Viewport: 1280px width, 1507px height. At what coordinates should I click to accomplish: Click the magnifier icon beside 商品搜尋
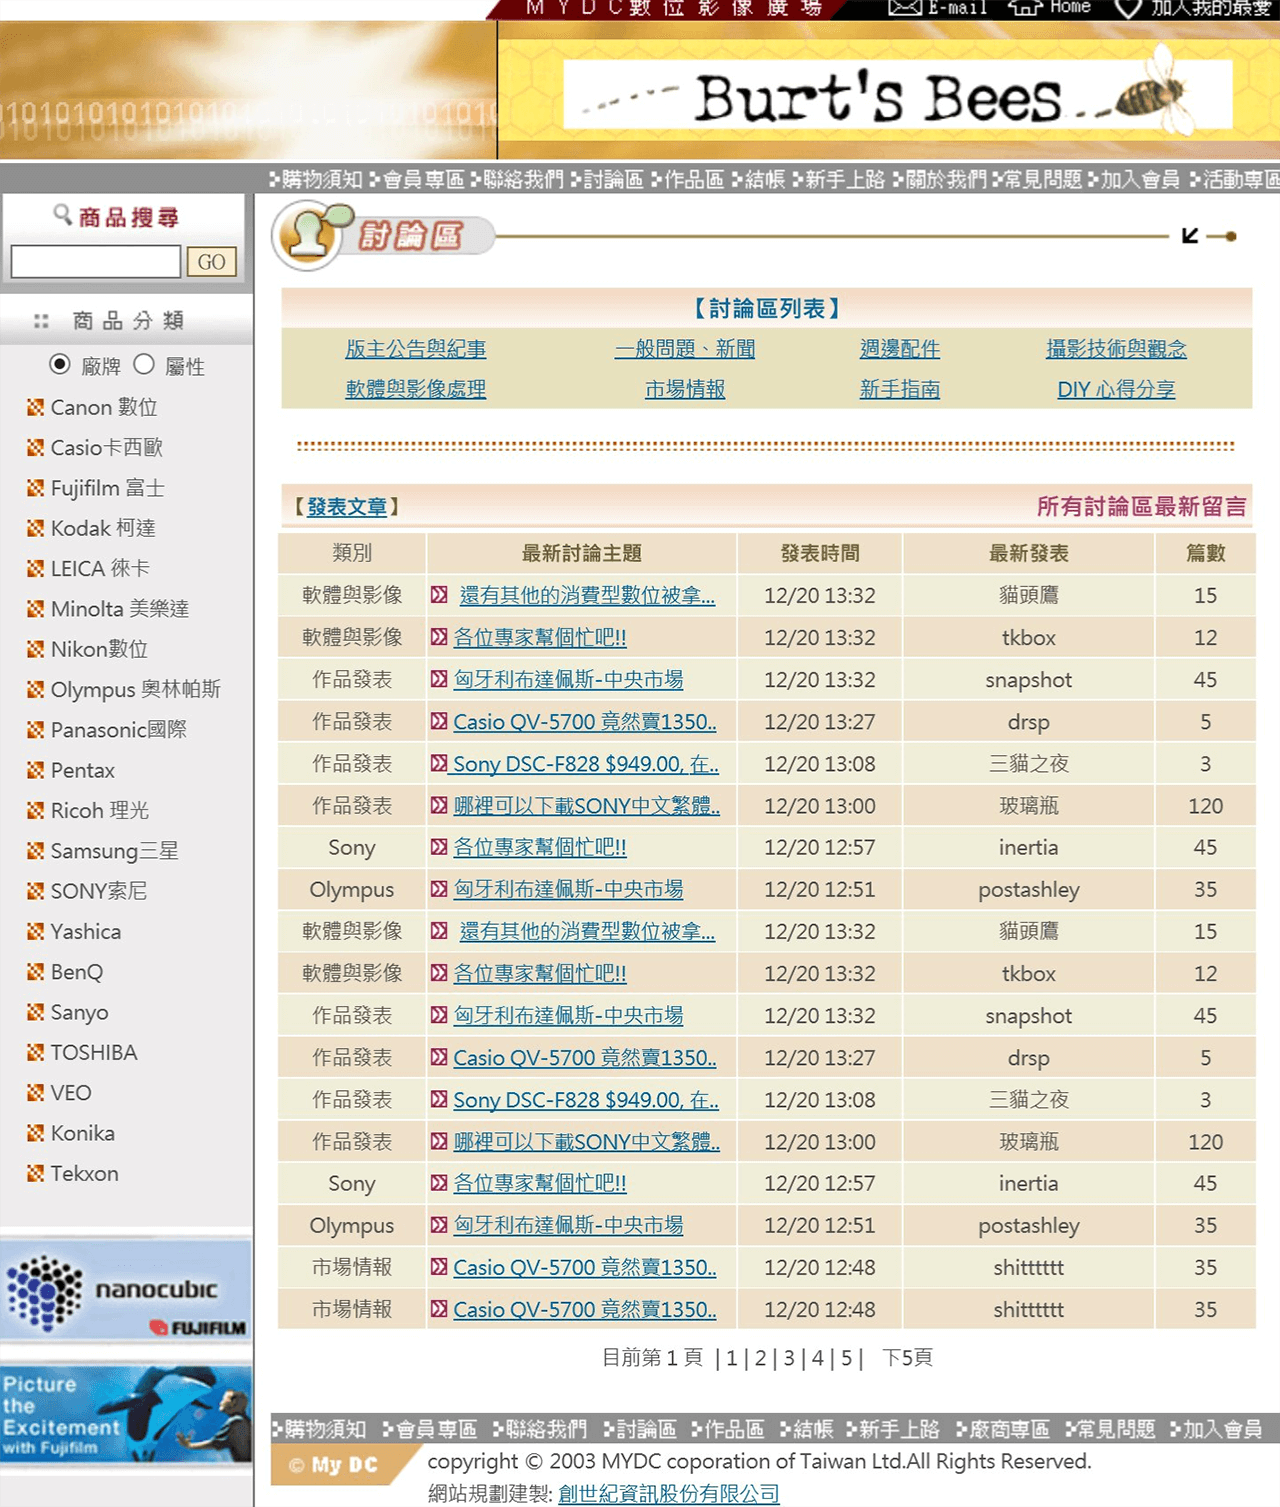click(62, 214)
